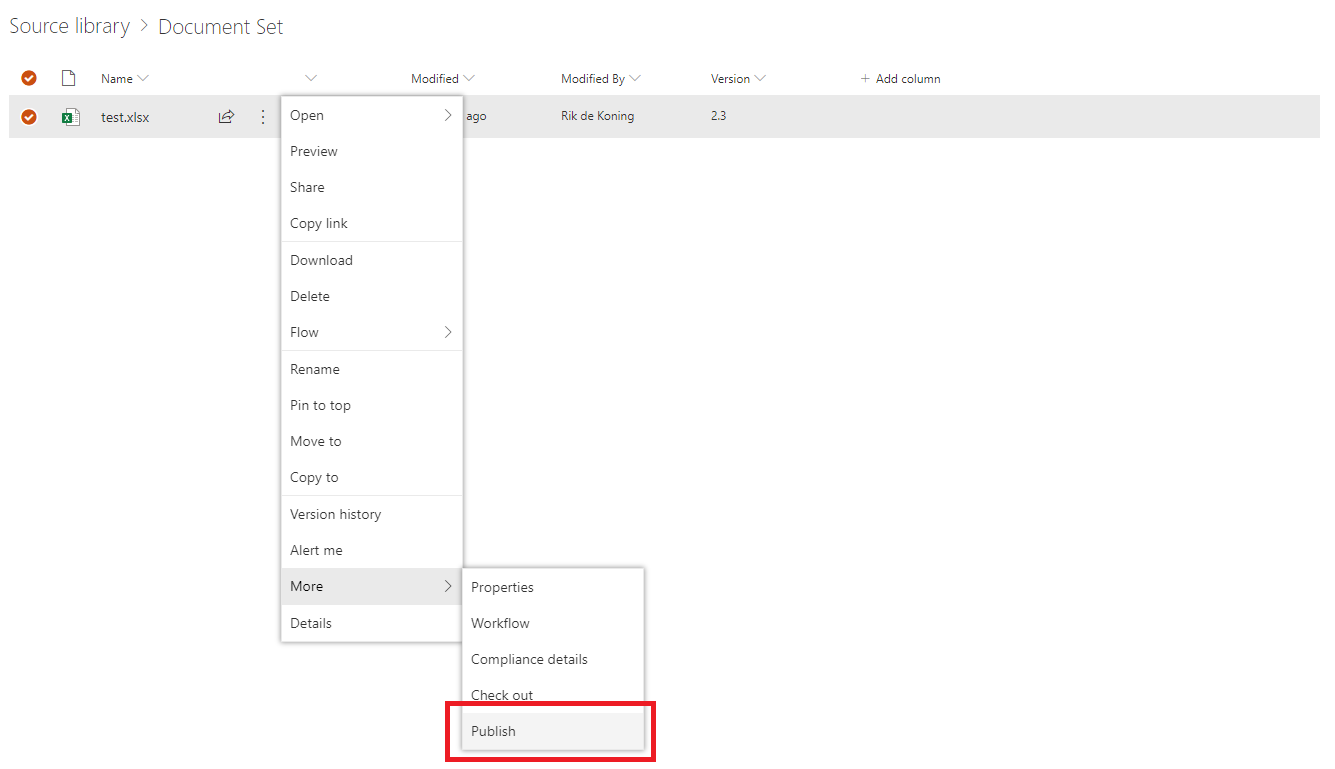Select Publish from the More submenu
The height and width of the screenshot is (769, 1335).
(494, 731)
